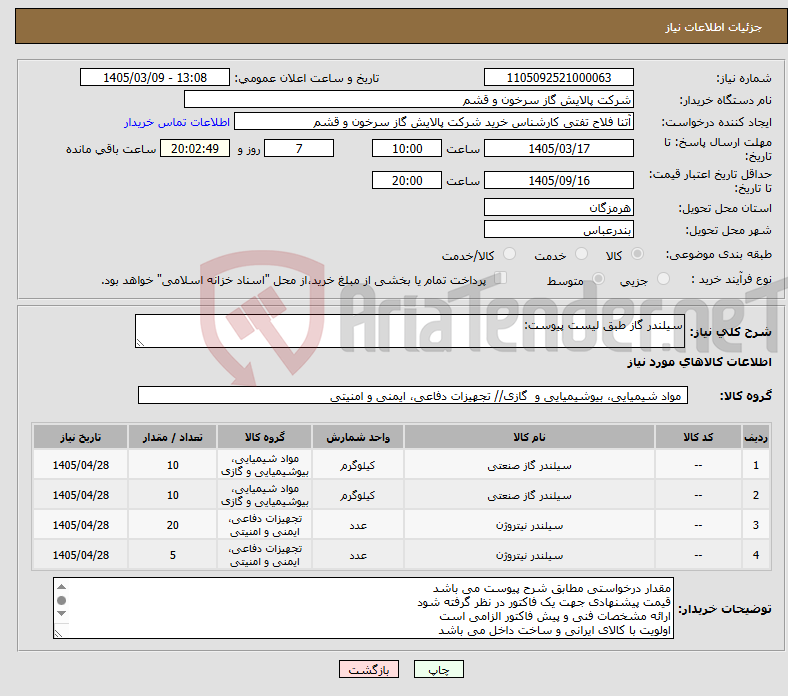Click سیلندر نیتروژن in row 3
This screenshot has height=696, width=788.
529,526
